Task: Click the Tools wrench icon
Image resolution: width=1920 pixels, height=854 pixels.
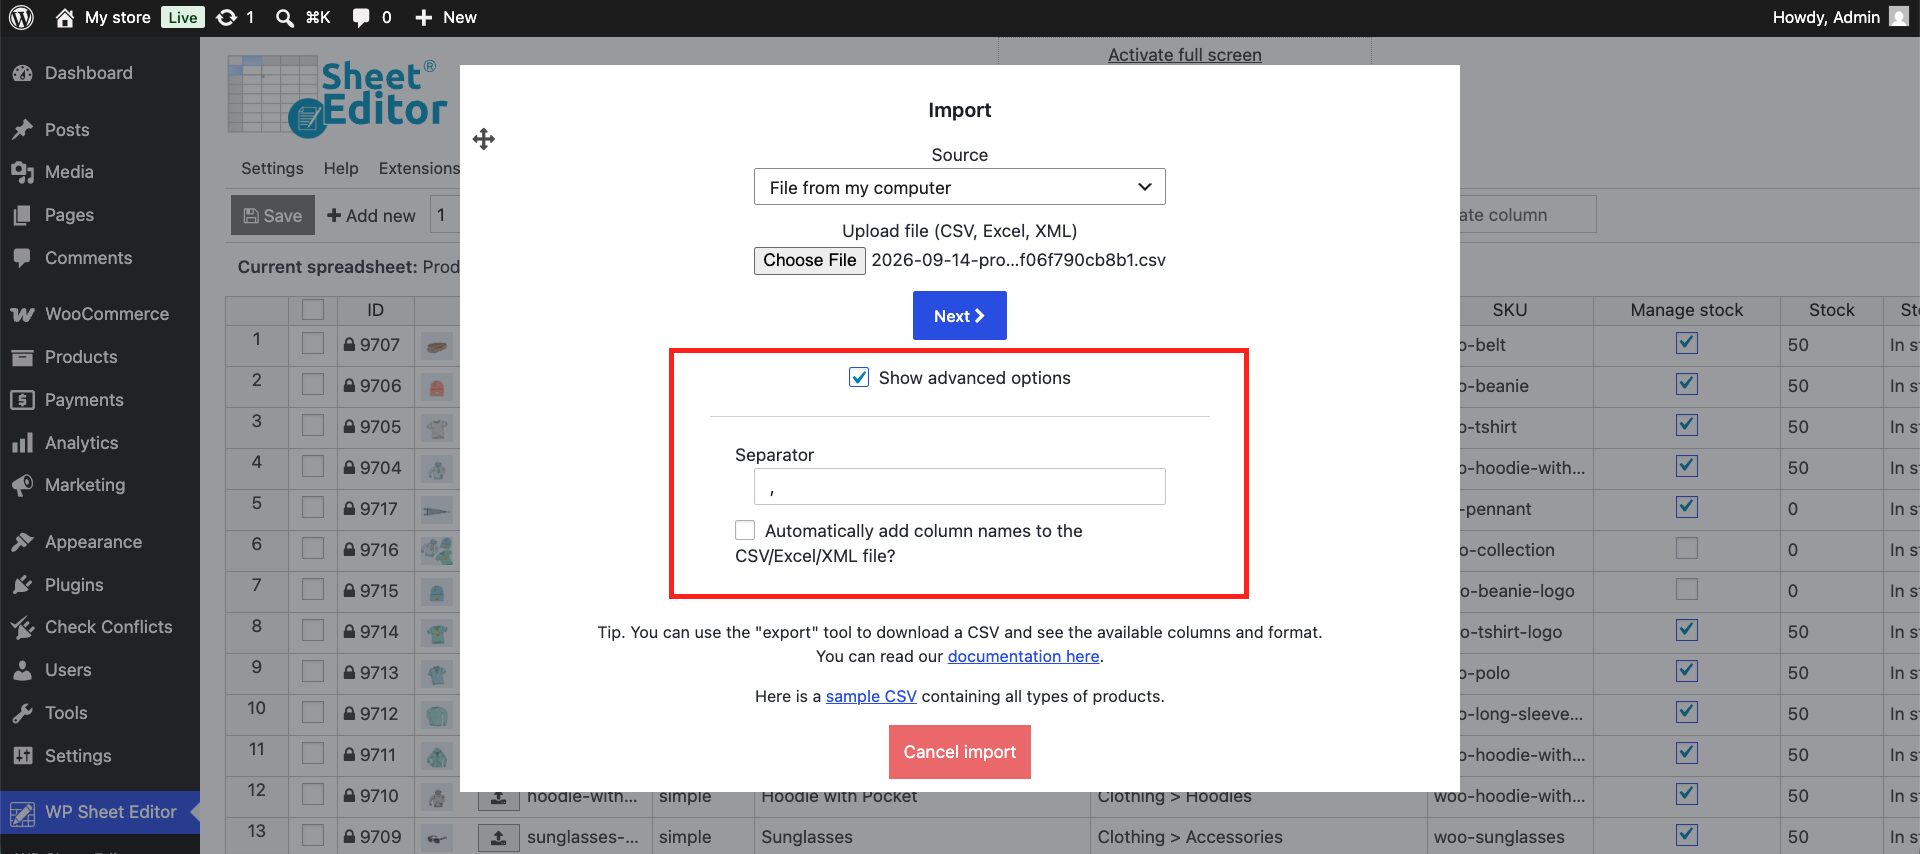Action: pyautogui.click(x=22, y=713)
